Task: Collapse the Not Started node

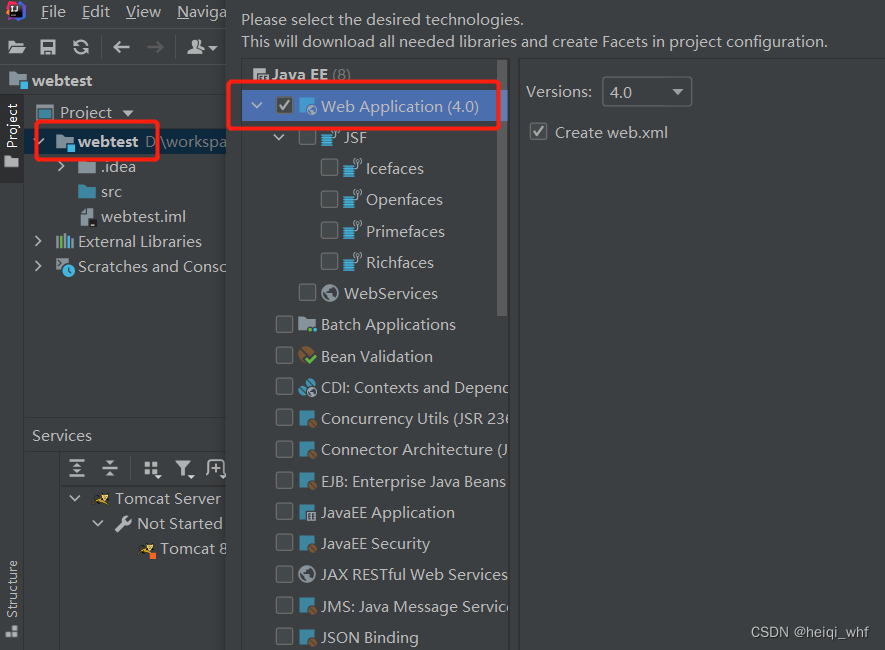Action: (98, 524)
